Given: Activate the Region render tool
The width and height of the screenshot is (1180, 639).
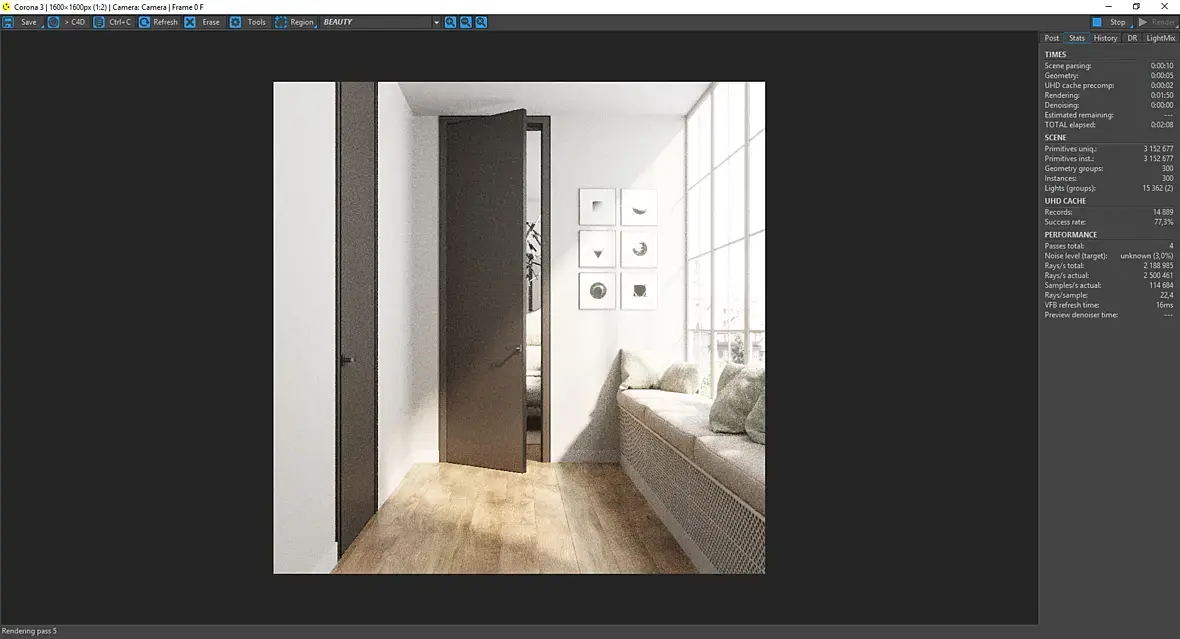Looking at the screenshot, I should pos(294,23).
